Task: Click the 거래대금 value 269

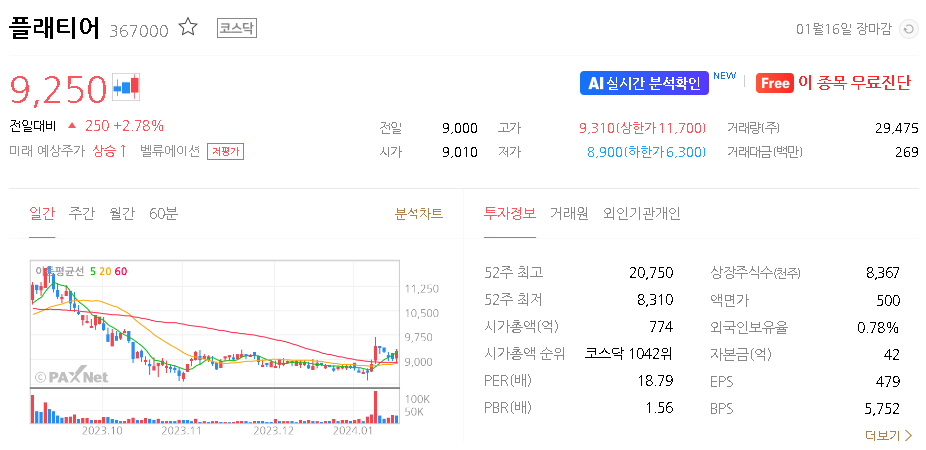Action: (907, 152)
